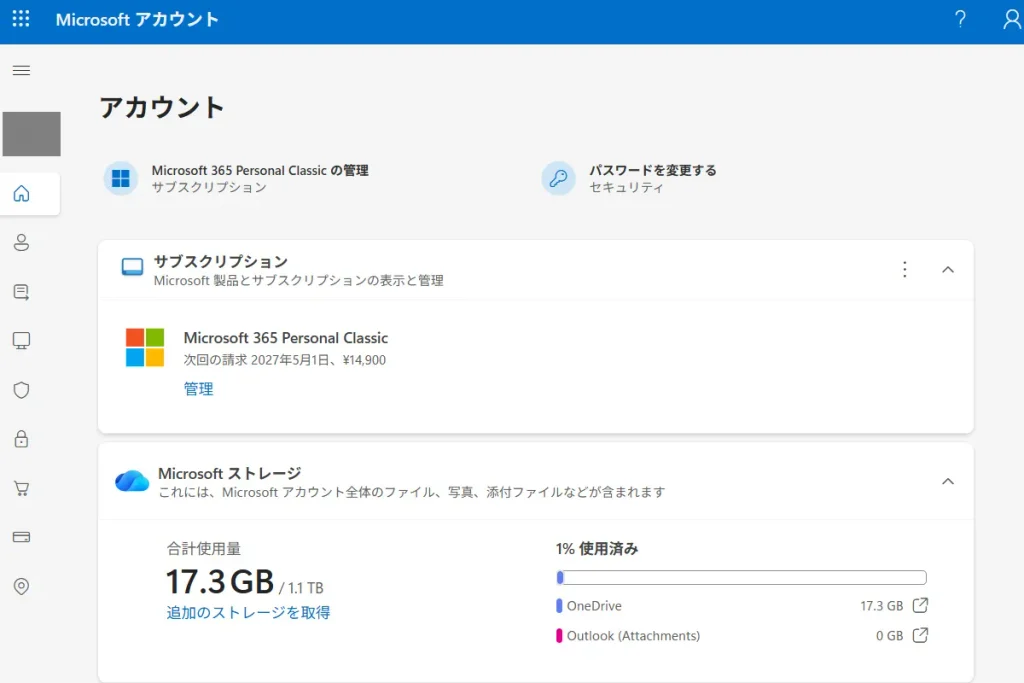Open Microsoft 365 Personal Classic の管理 link
Screen dimensions: 1024x683
(x=260, y=170)
